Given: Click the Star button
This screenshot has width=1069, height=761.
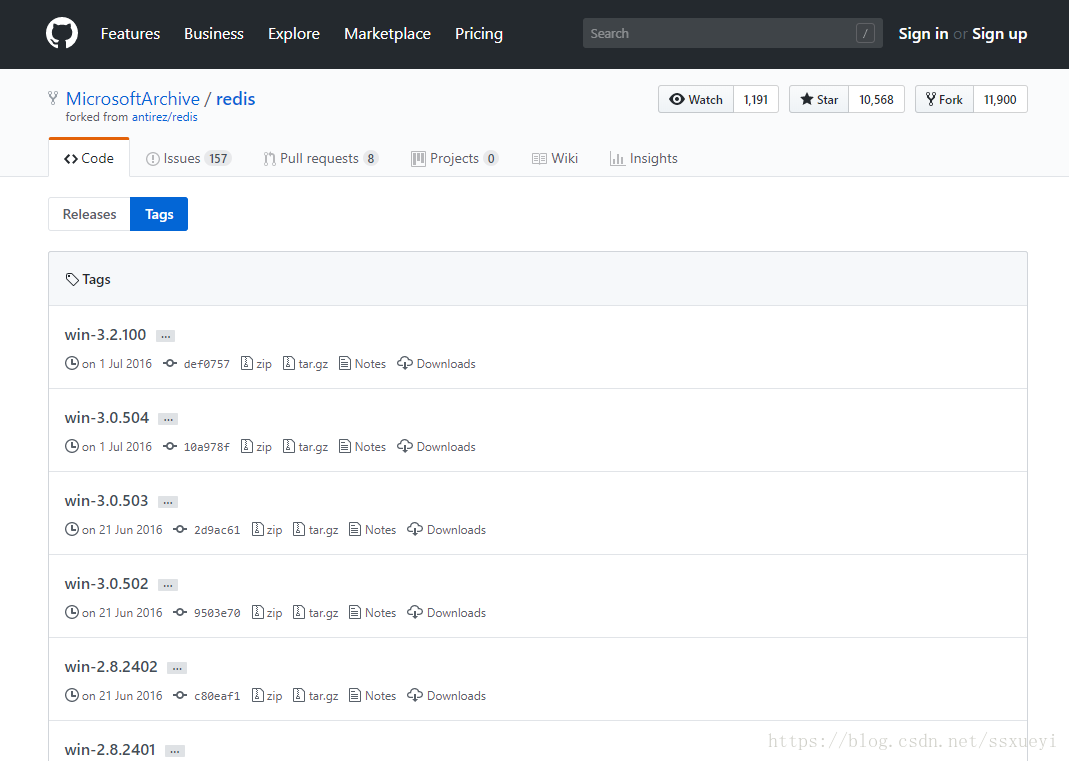Looking at the screenshot, I should click(x=819, y=100).
